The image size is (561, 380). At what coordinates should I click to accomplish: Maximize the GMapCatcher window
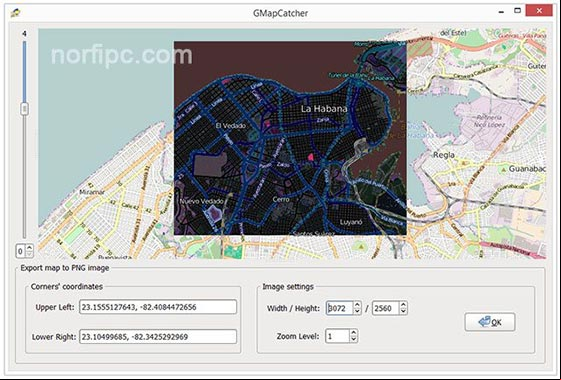(x=517, y=11)
